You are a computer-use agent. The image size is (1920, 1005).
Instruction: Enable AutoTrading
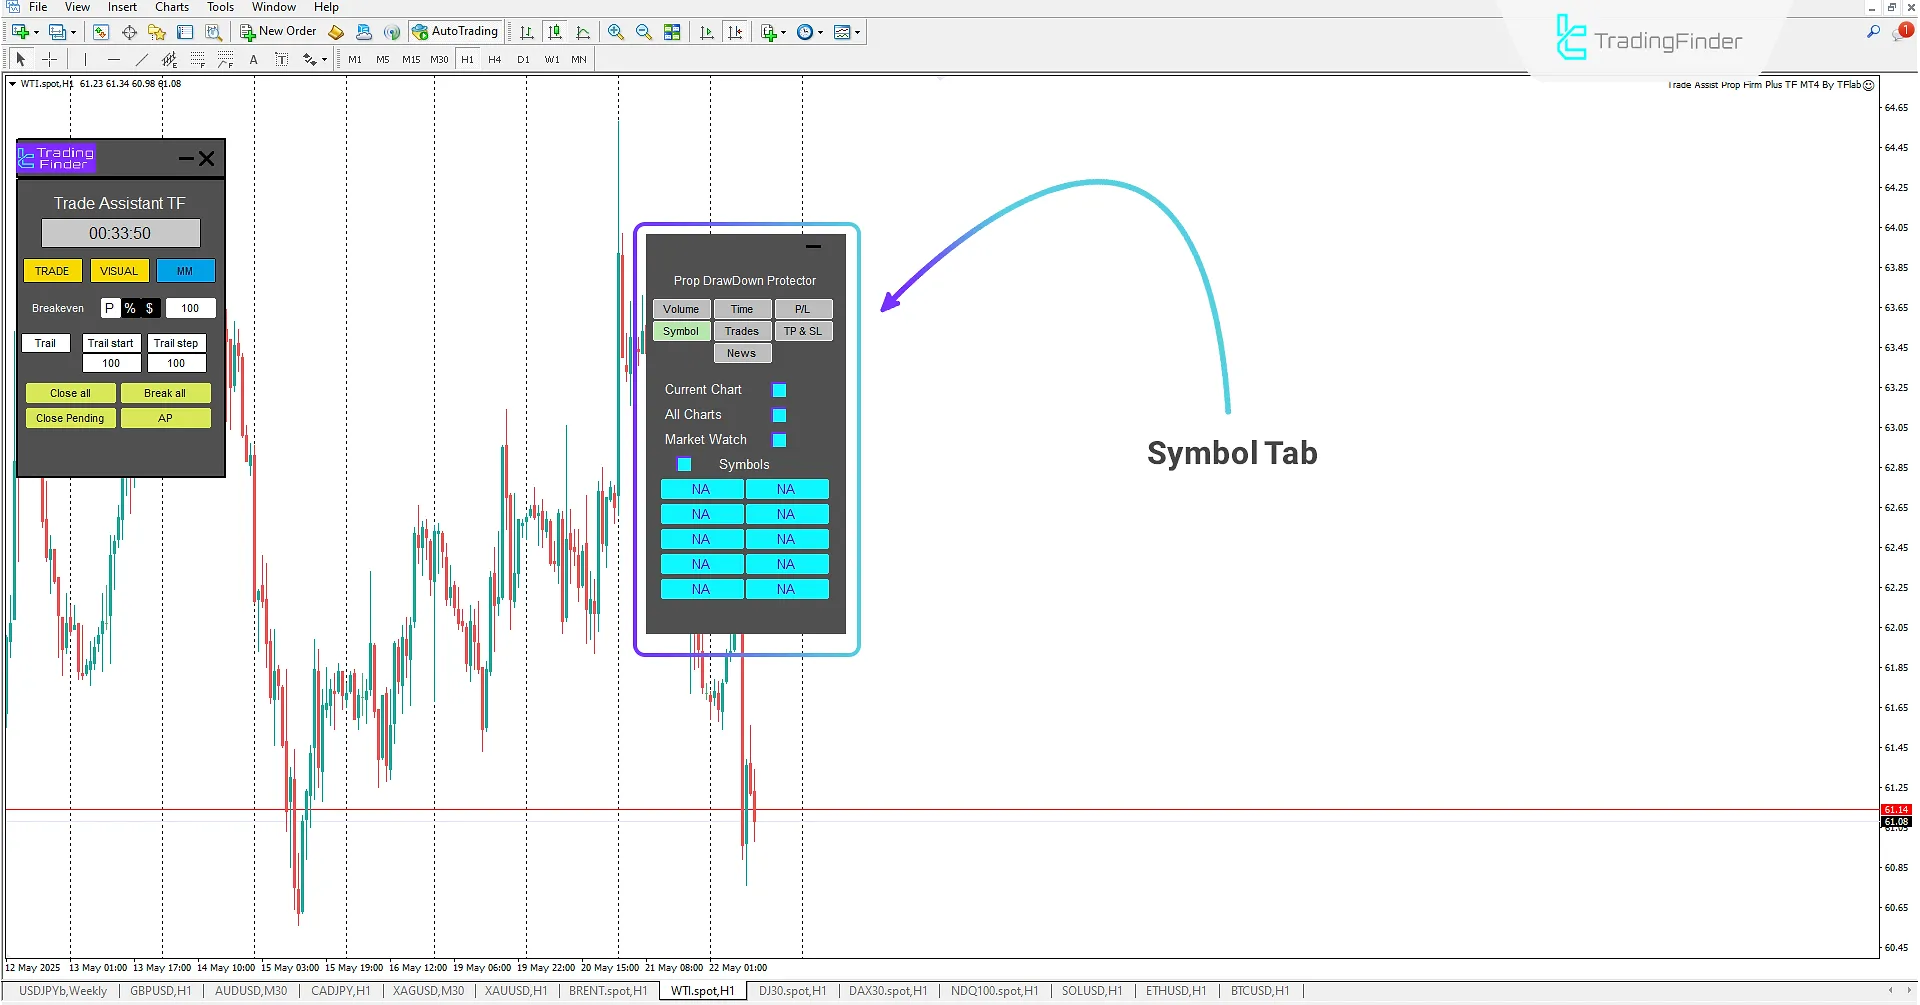tap(456, 31)
